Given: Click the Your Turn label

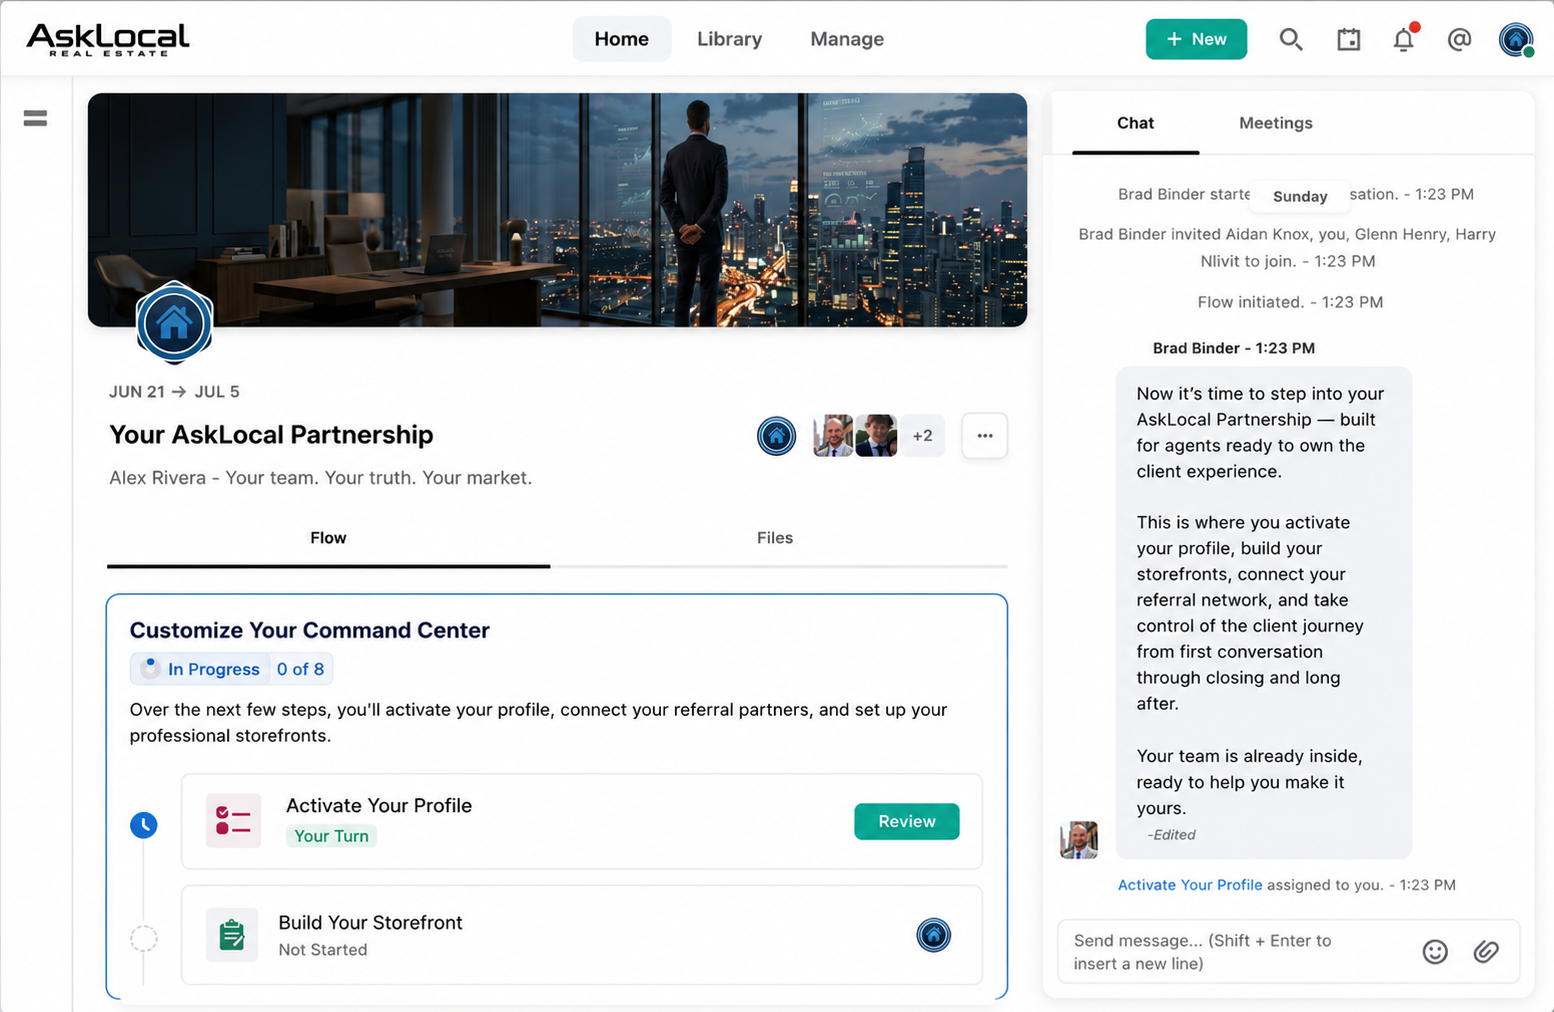Looking at the screenshot, I should (x=331, y=836).
